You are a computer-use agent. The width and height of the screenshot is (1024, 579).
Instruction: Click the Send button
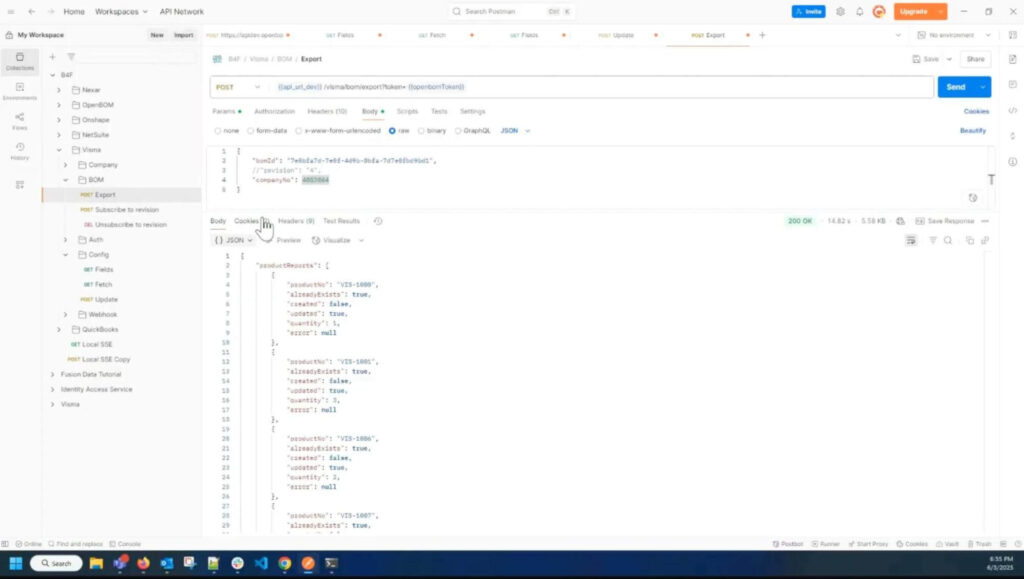(956, 87)
